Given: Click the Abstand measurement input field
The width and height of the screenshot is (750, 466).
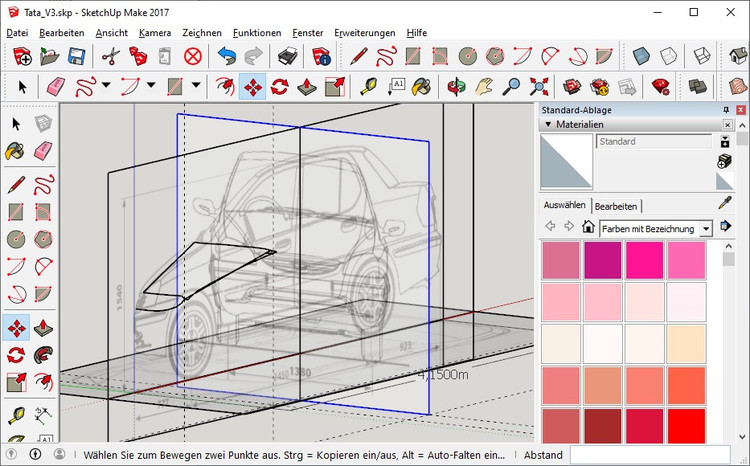Looking at the screenshot, I should click(650, 455).
